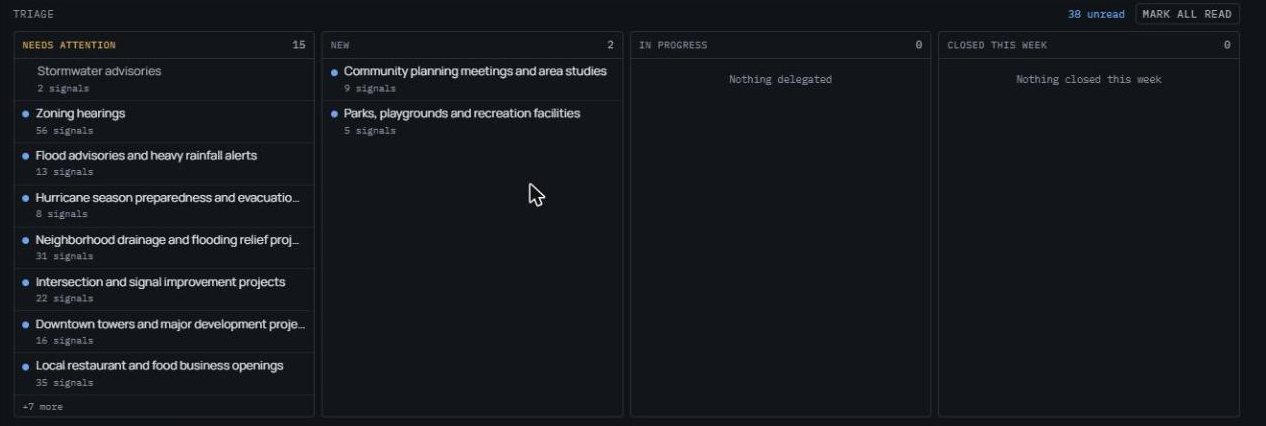Click the 13 signals label
Viewport: 1266px width, 426px height.
(64, 172)
